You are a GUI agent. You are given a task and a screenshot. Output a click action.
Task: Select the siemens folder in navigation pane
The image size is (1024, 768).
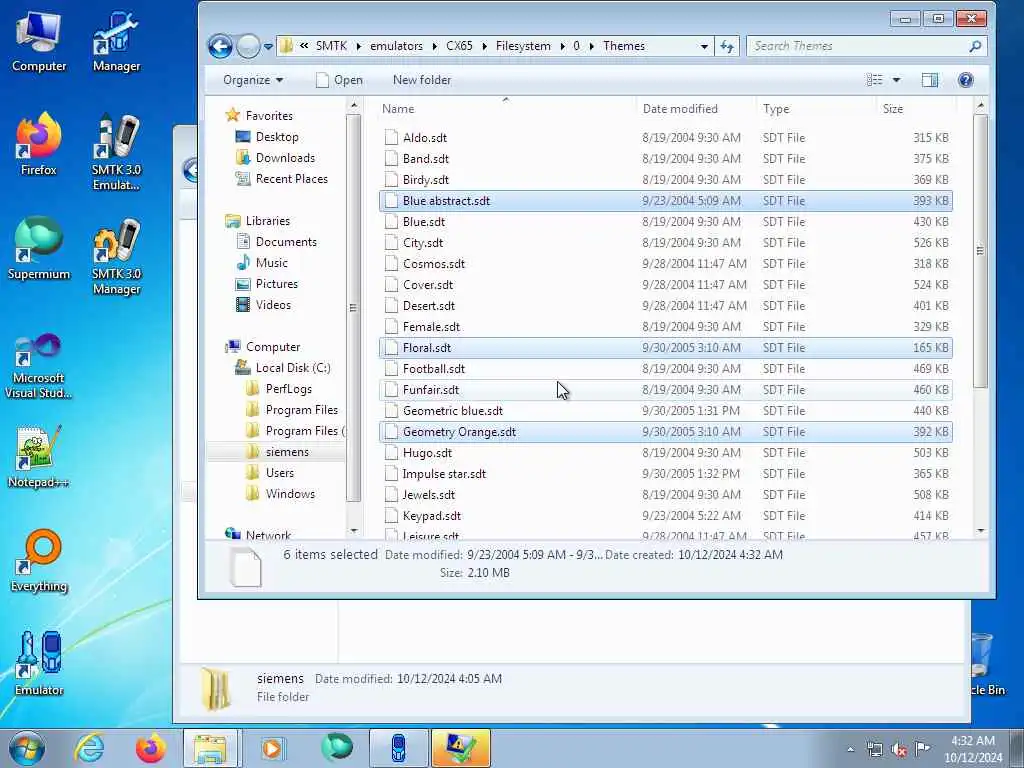click(x=287, y=452)
